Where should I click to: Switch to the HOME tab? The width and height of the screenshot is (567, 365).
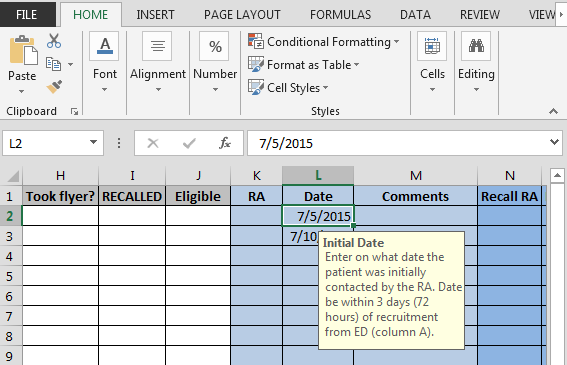point(90,14)
